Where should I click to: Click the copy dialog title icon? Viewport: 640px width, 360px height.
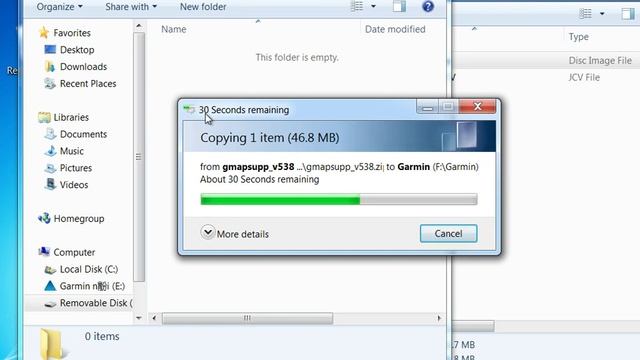click(x=189, y=109)
